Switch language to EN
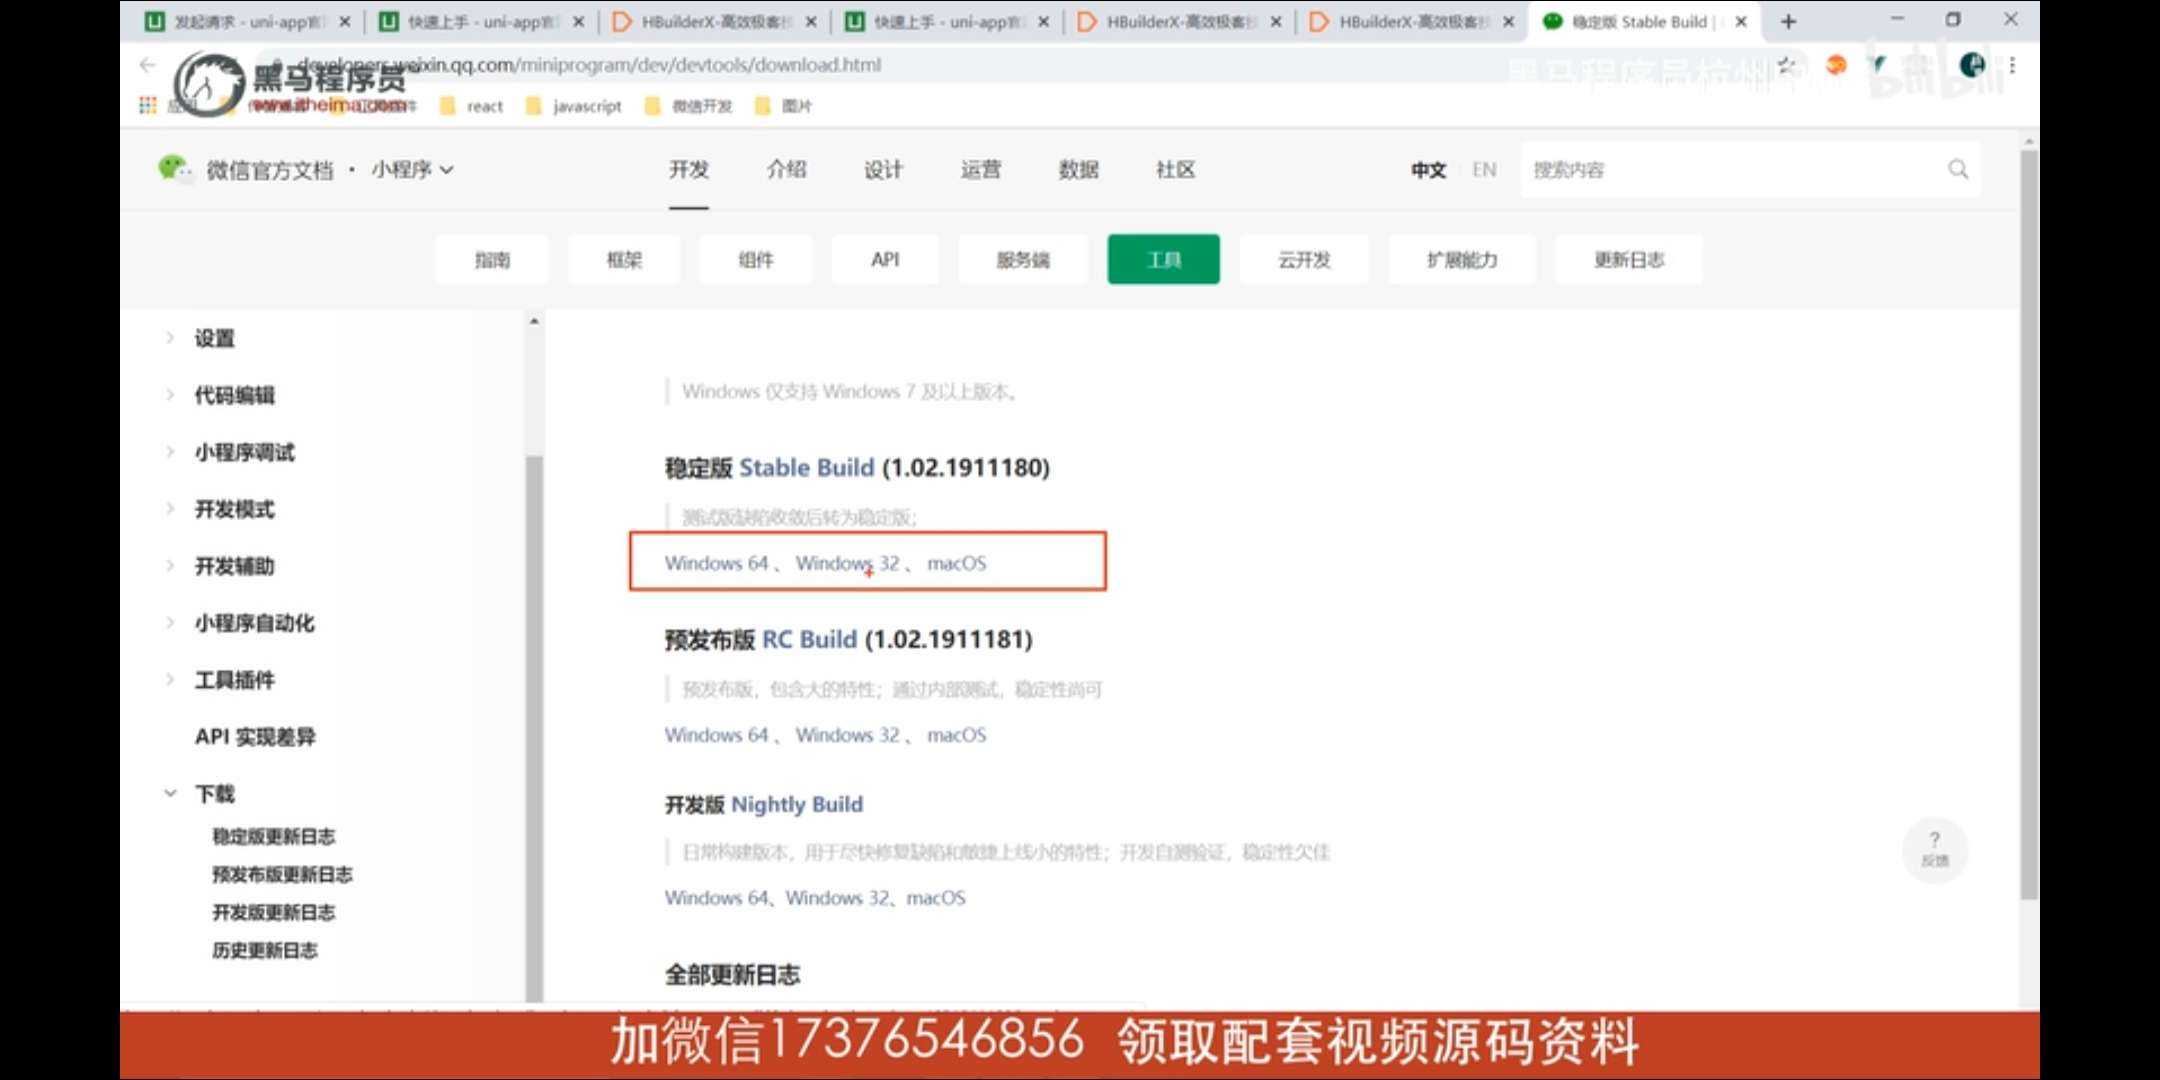Image resolution: width=2160 pixels, height=1080 pixels. click(x=1484, y=170)
